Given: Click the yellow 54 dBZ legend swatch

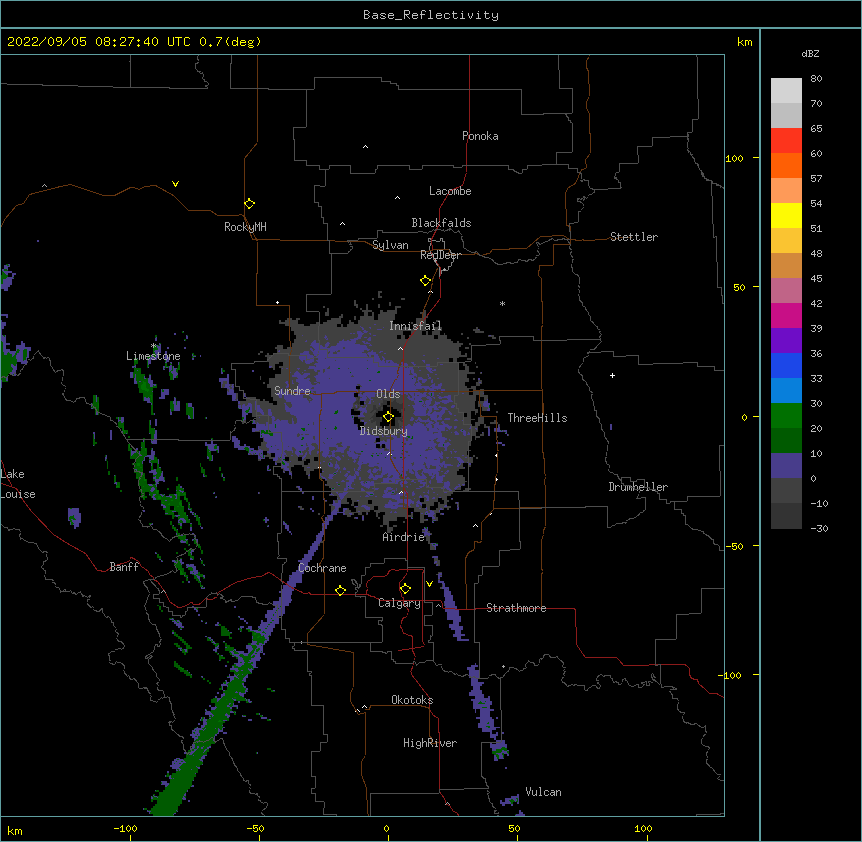Looking at the screenshot, I should [x=786, y=215].
